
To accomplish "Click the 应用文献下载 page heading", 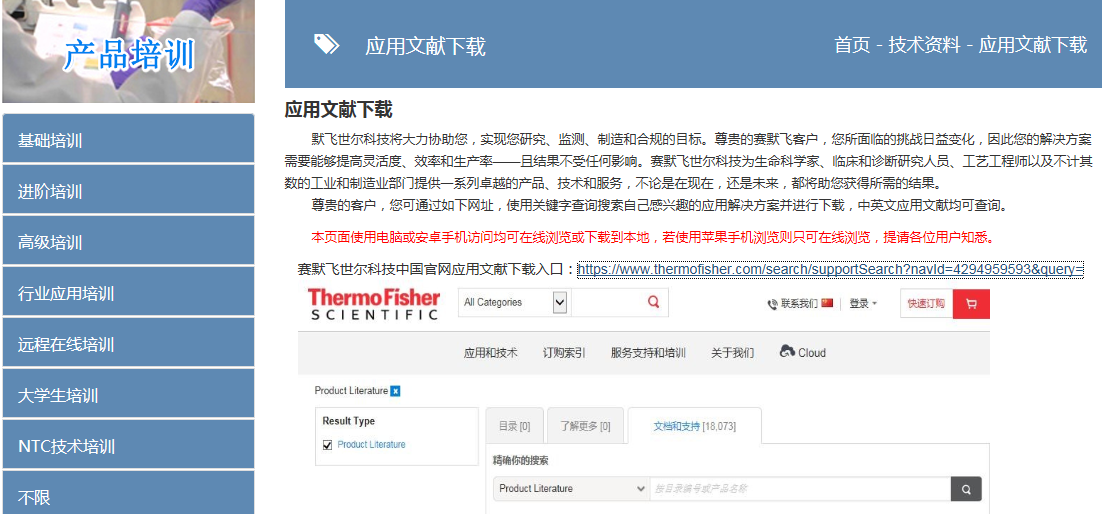I will pyautogui.click(x=338, y=109).
